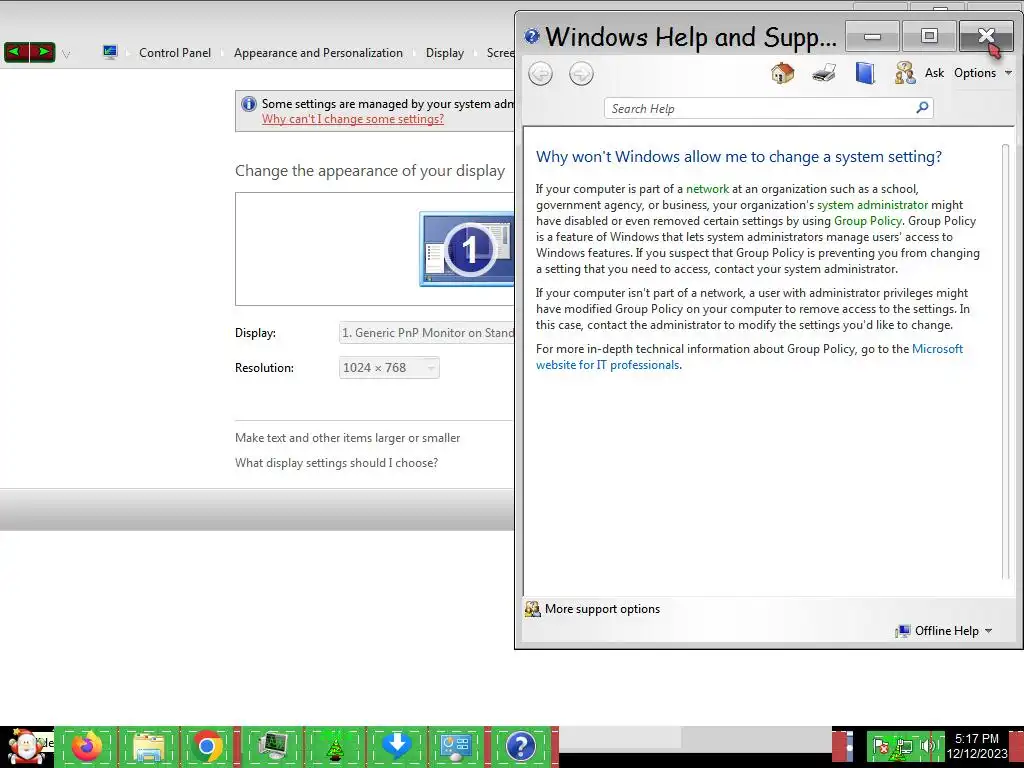Open Microsoft website for IT professionals link
1024x768 pixels.
[749, 357]
